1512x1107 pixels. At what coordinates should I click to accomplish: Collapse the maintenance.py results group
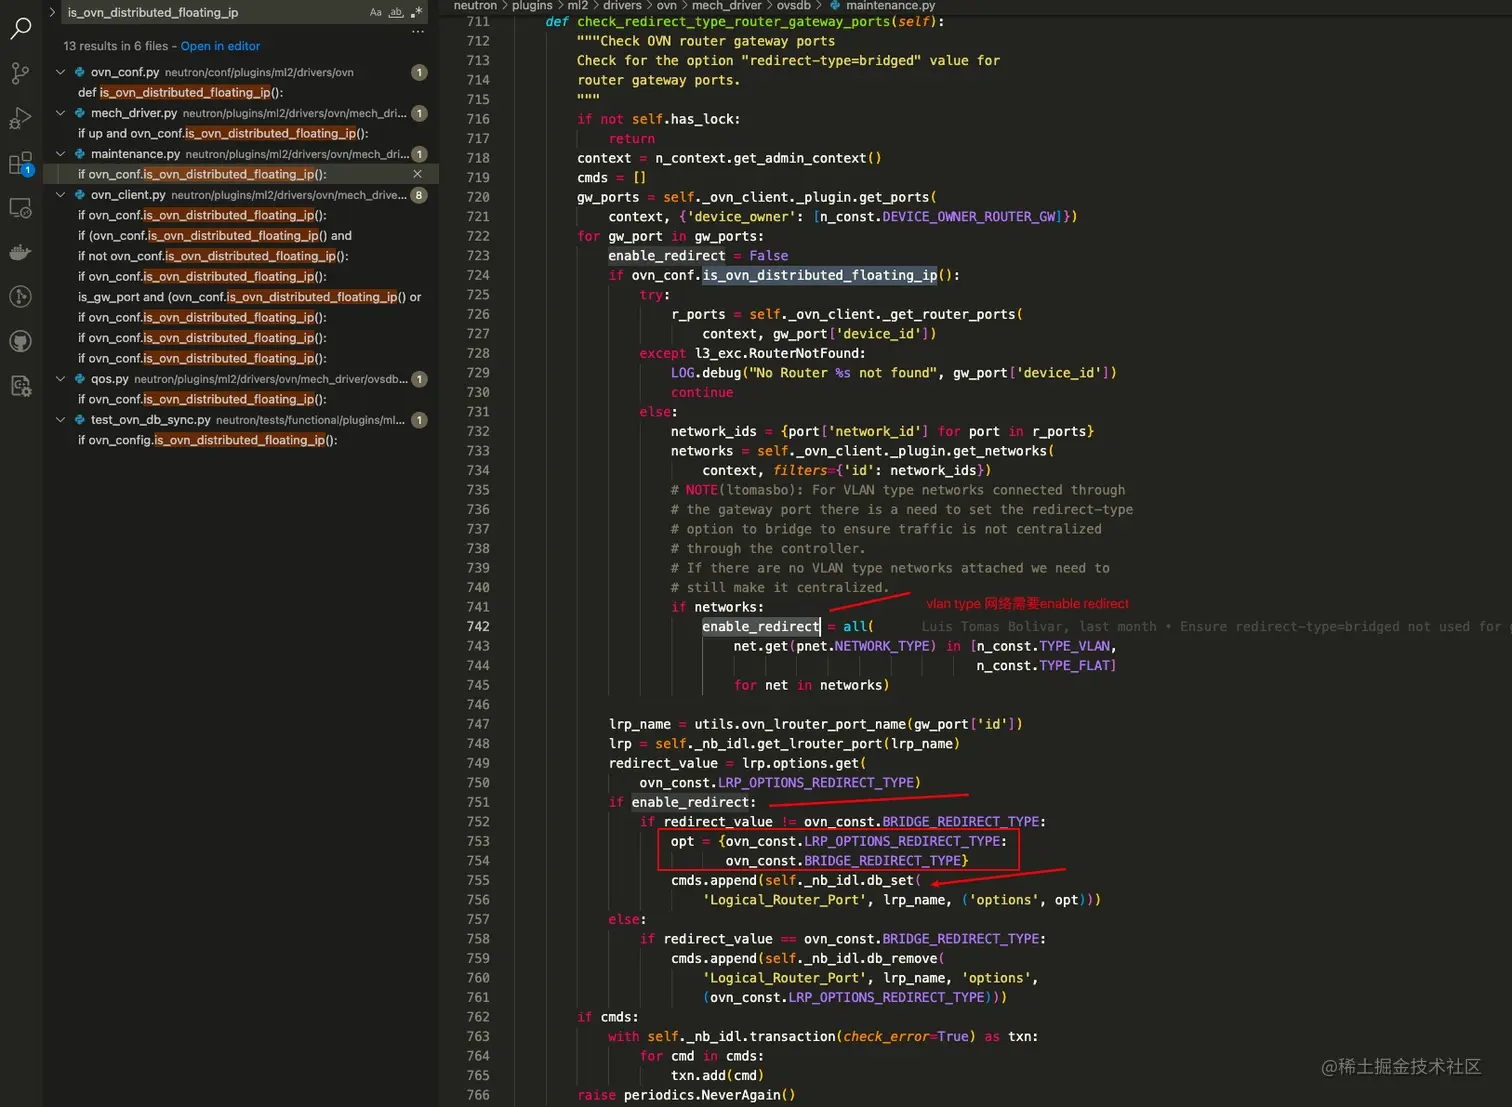point(61,154)
